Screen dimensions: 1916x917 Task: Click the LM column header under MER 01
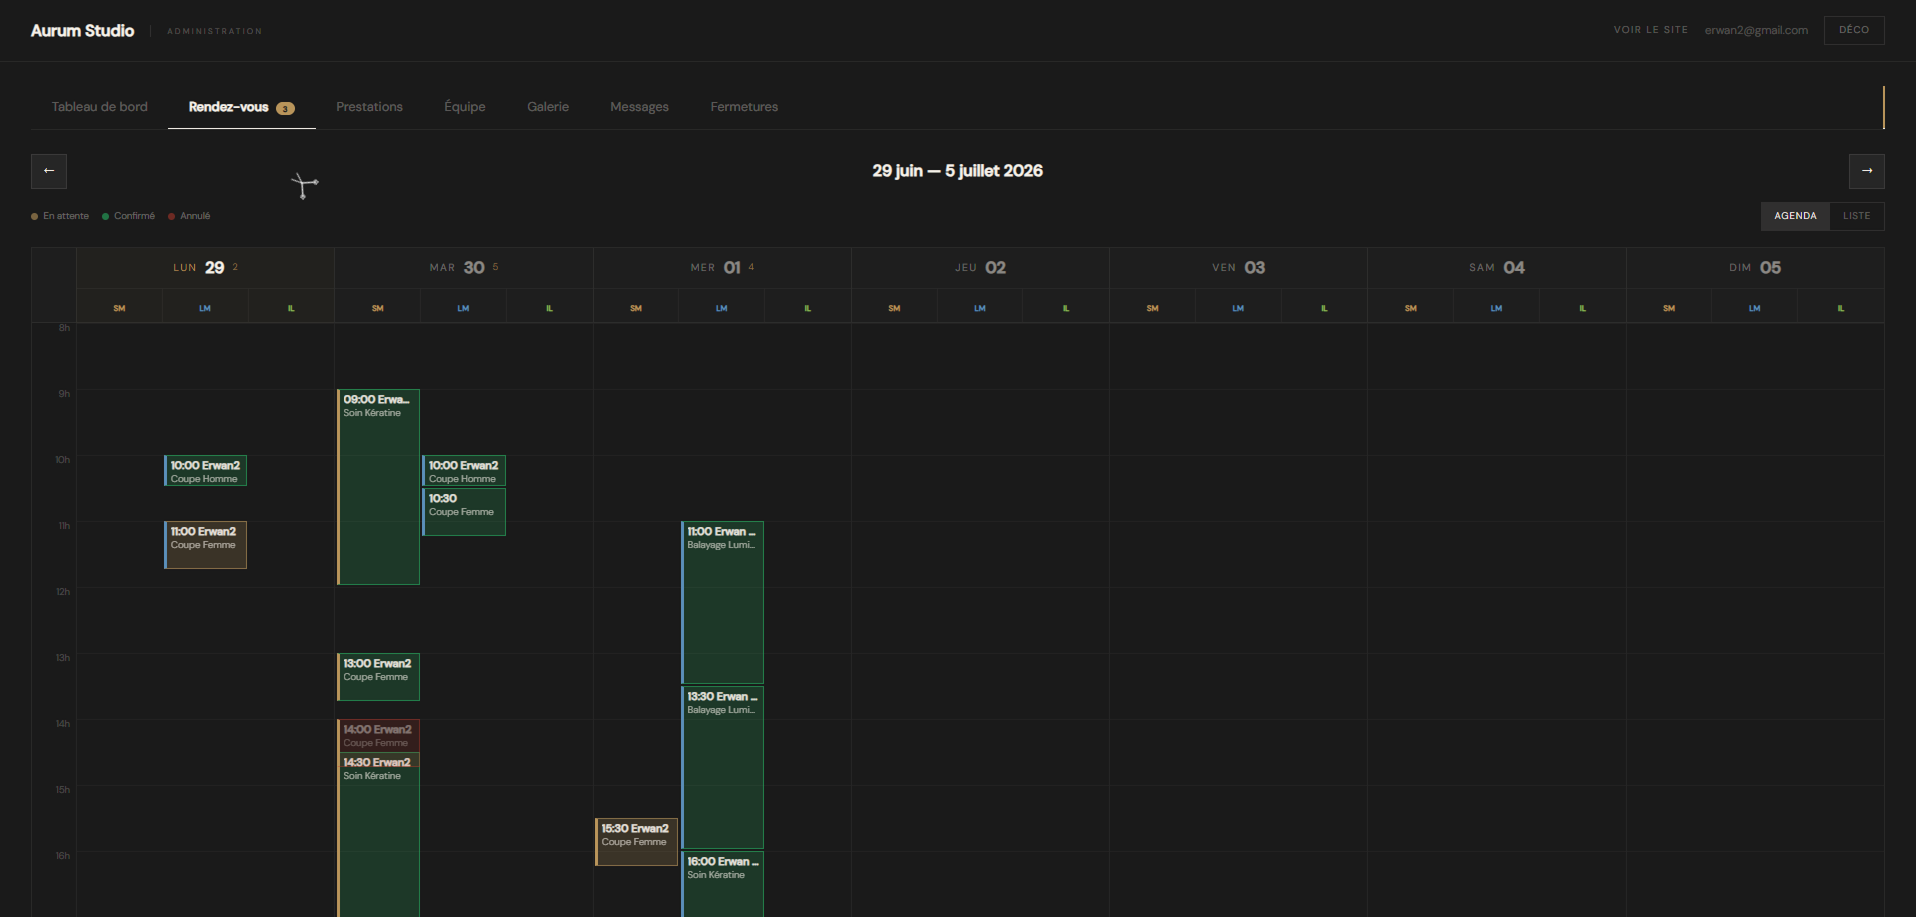point(722,308)
